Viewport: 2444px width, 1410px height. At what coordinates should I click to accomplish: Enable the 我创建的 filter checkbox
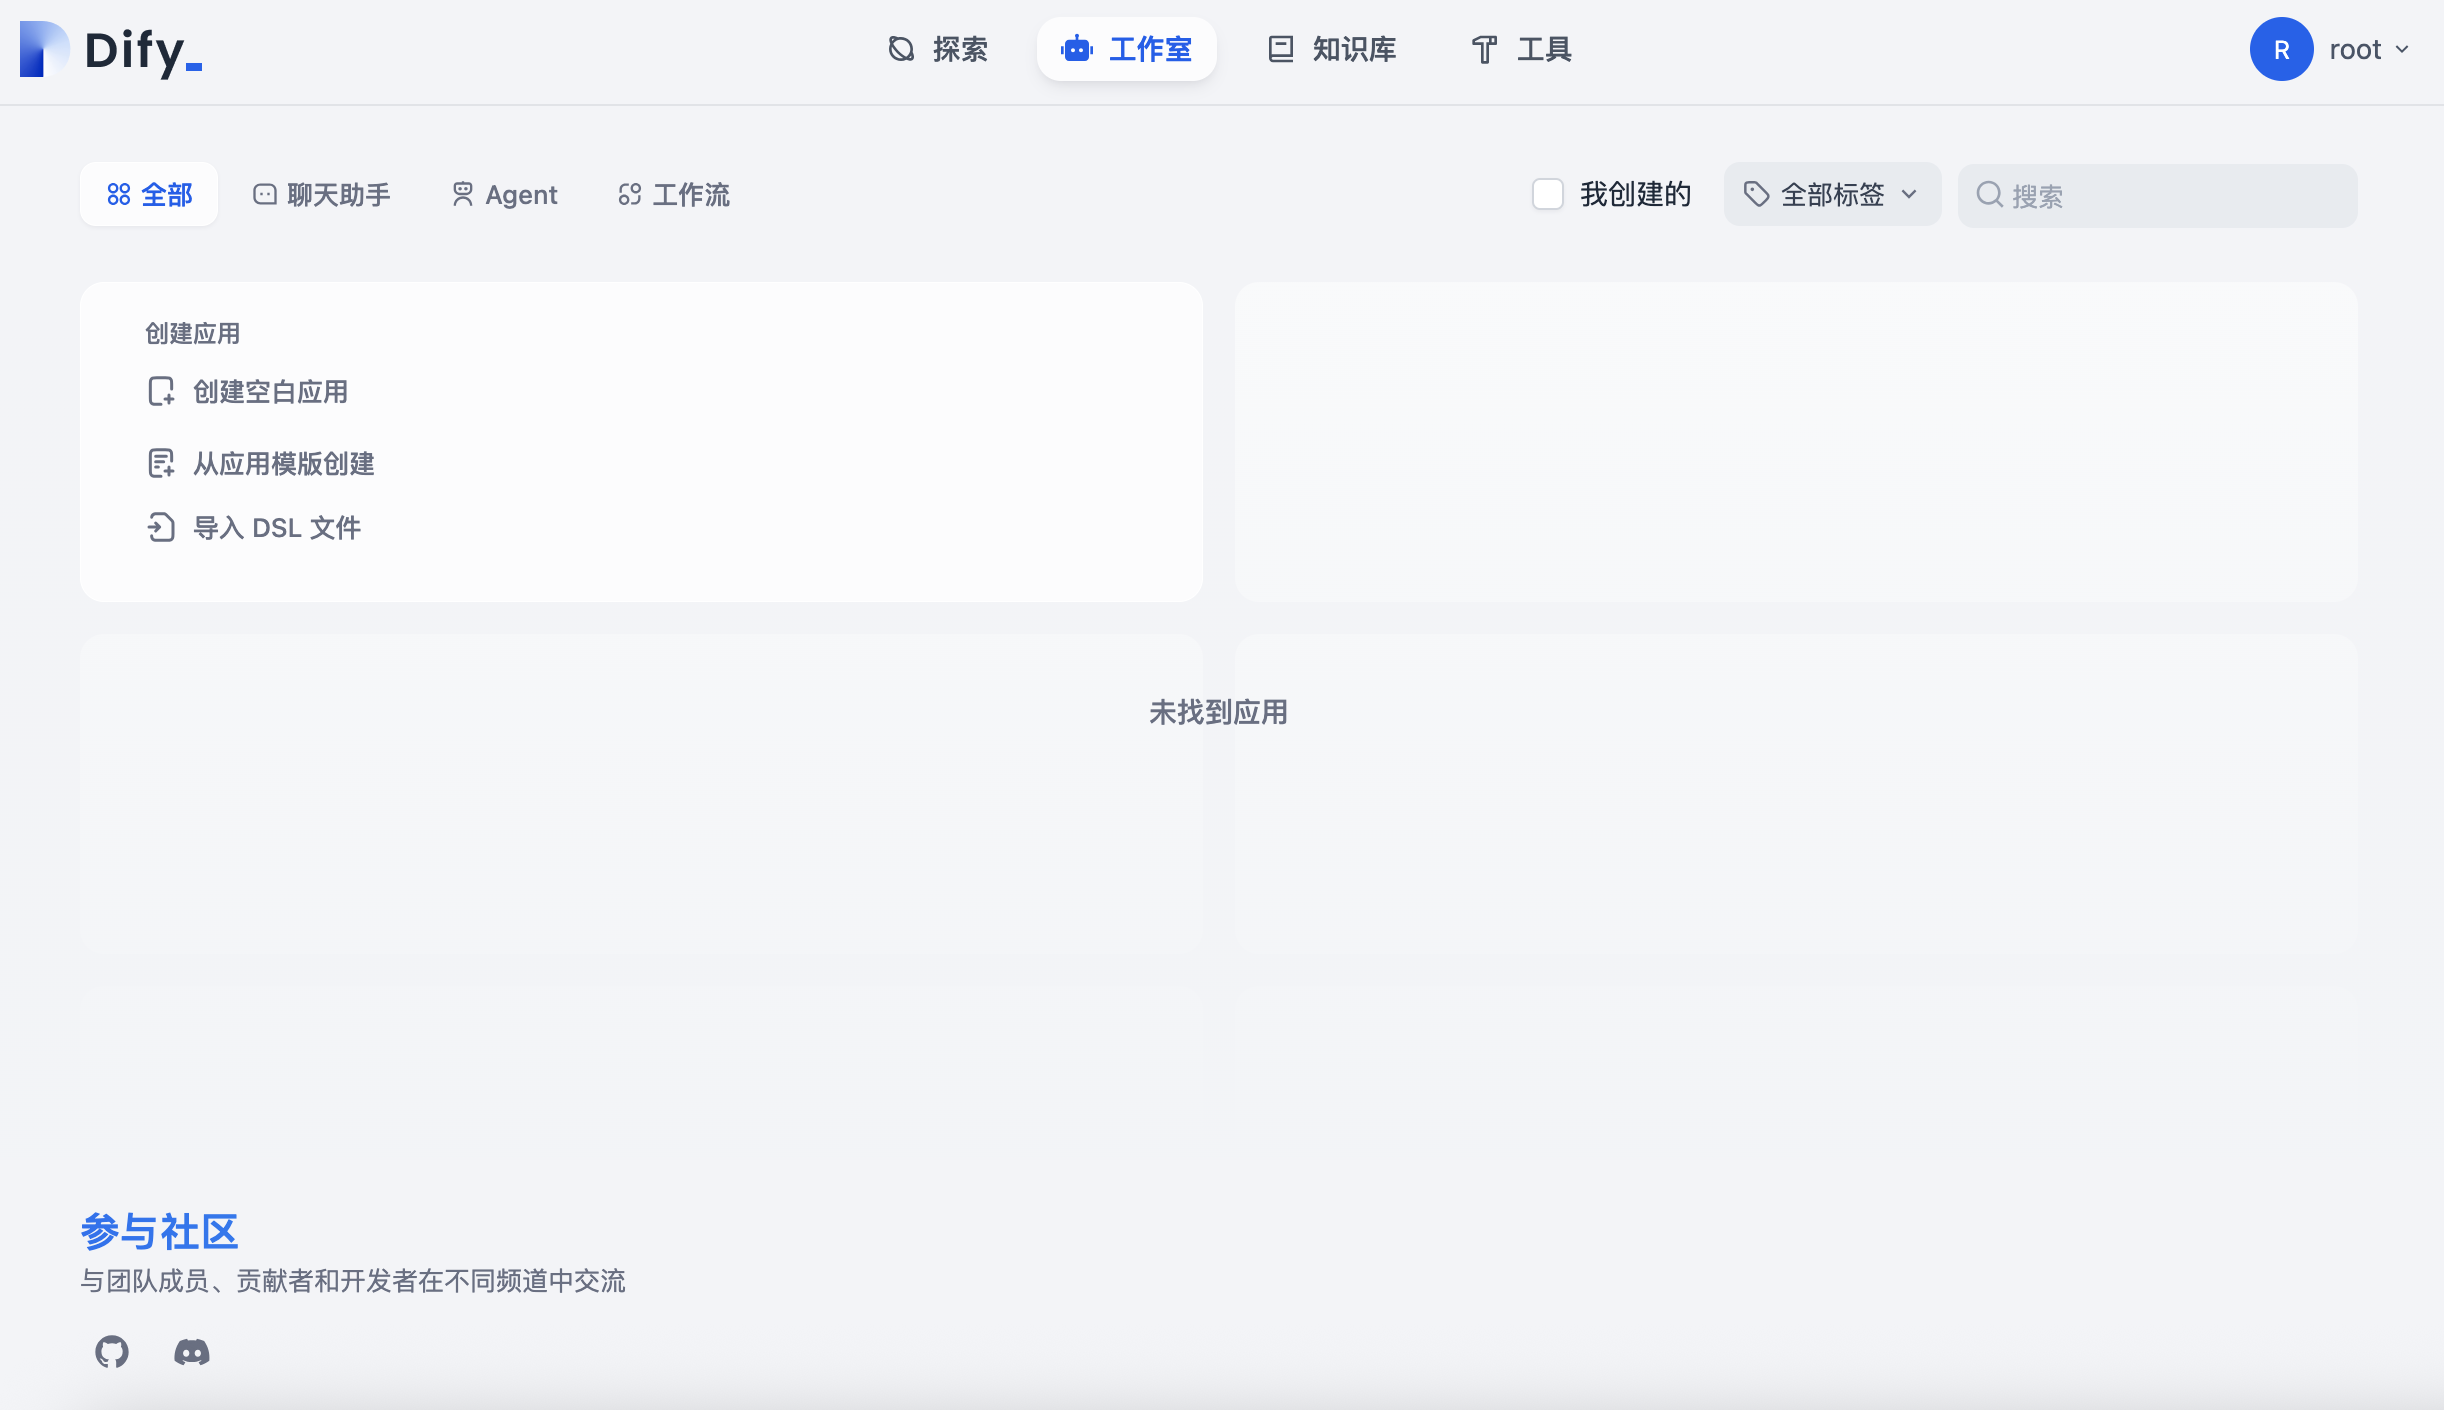click(1546, 194)
